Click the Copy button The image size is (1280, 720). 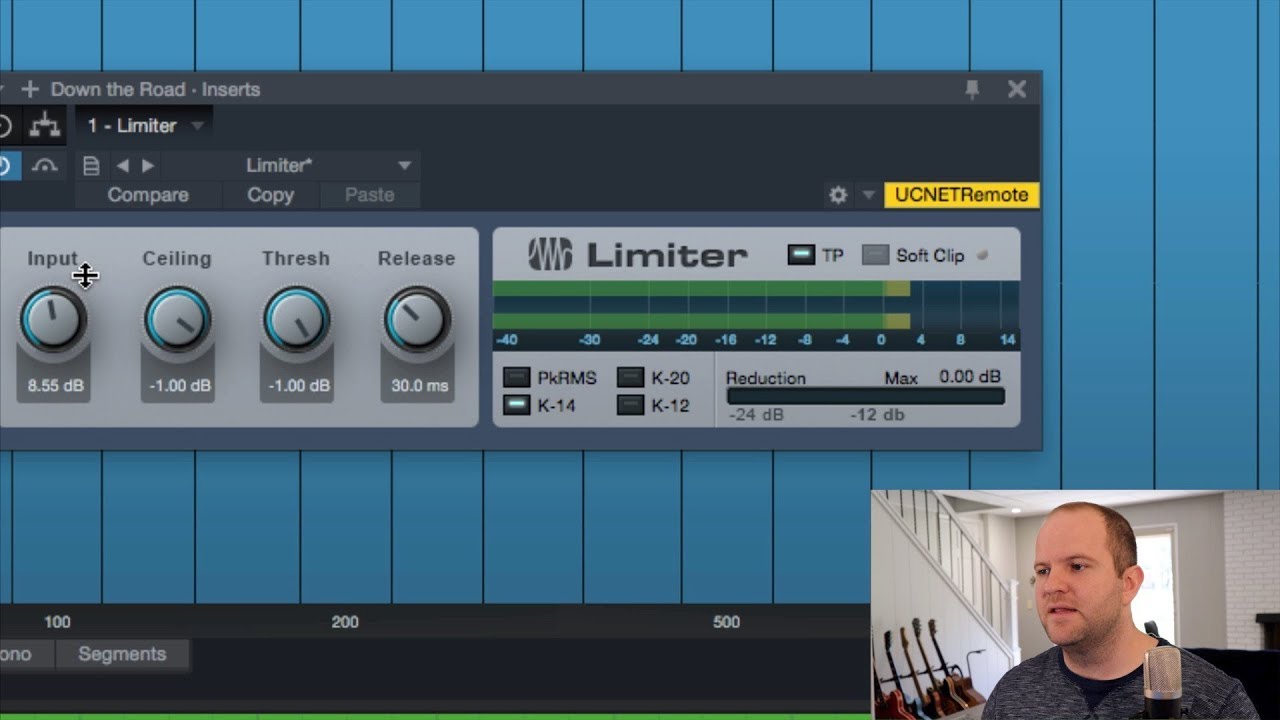pyautogui.click(x=270, y=195)
